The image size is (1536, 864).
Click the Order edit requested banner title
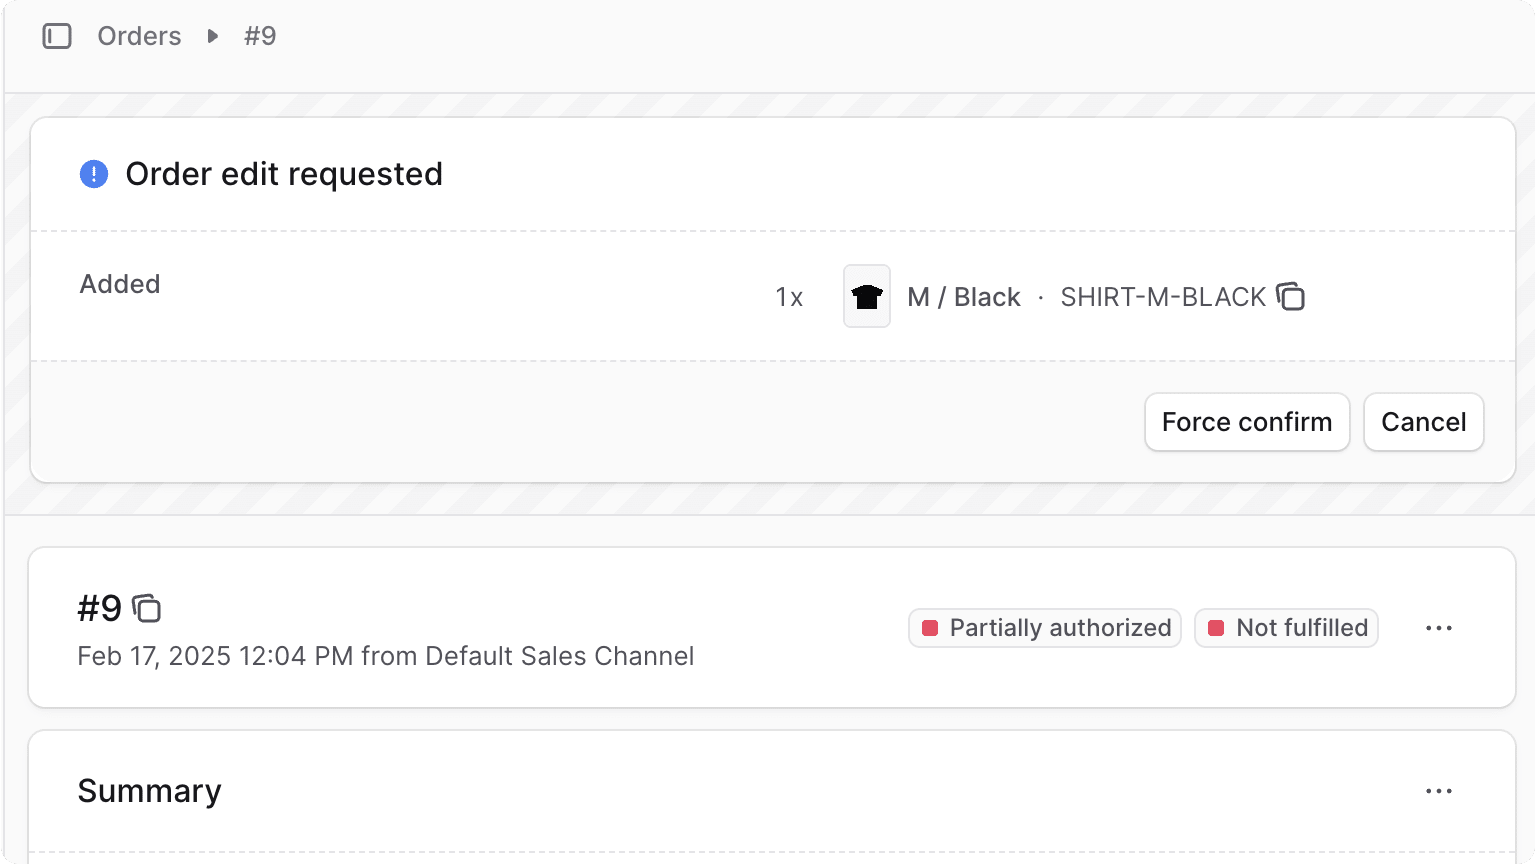[283, 173]
